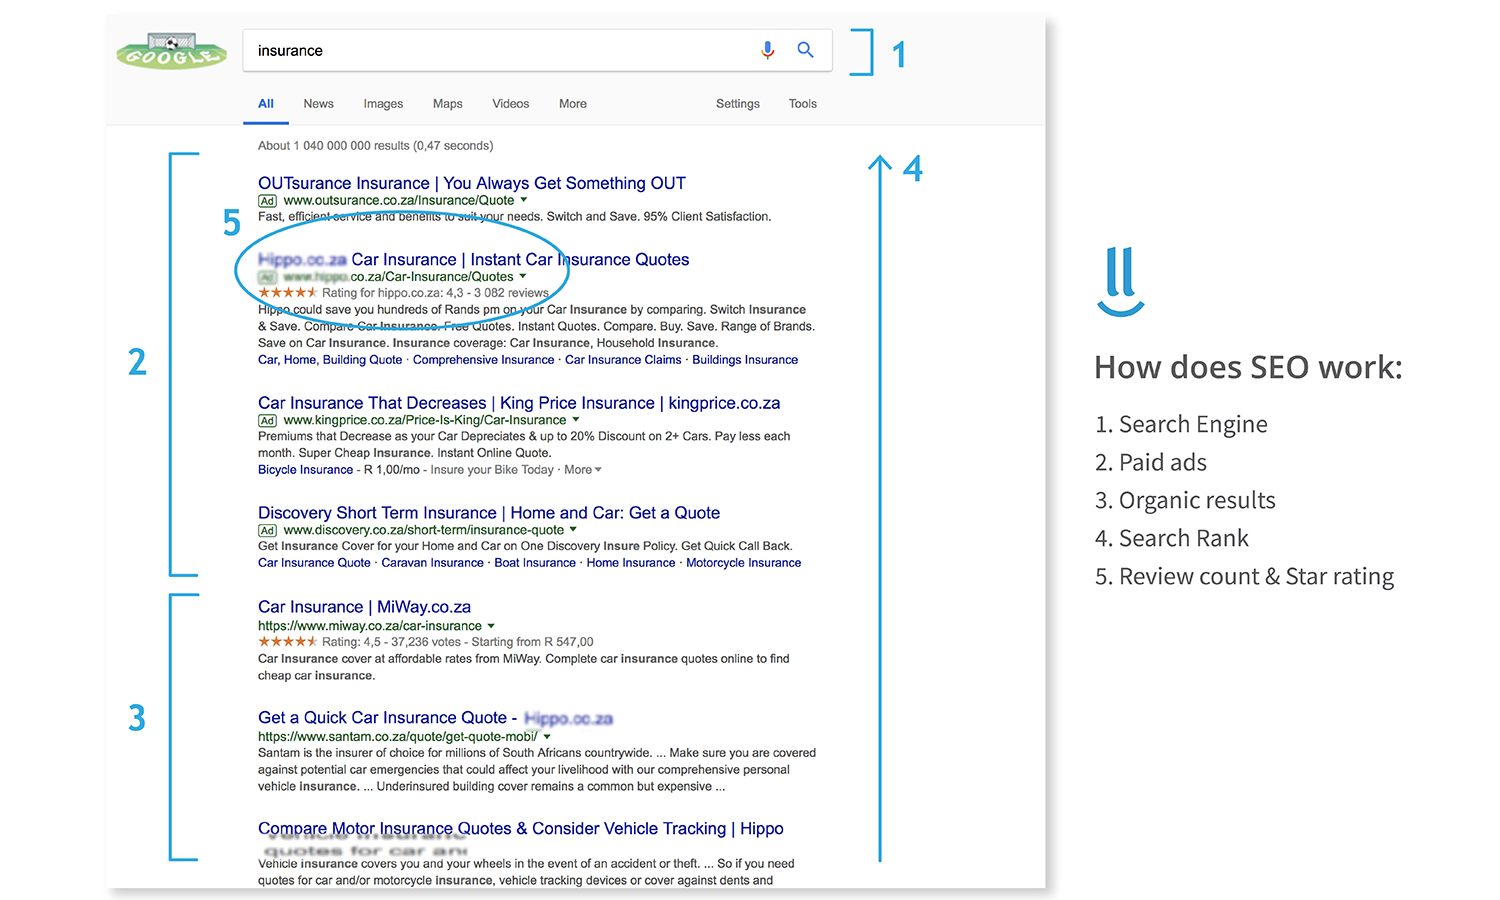Switch to the News tab

pos(318,104)
